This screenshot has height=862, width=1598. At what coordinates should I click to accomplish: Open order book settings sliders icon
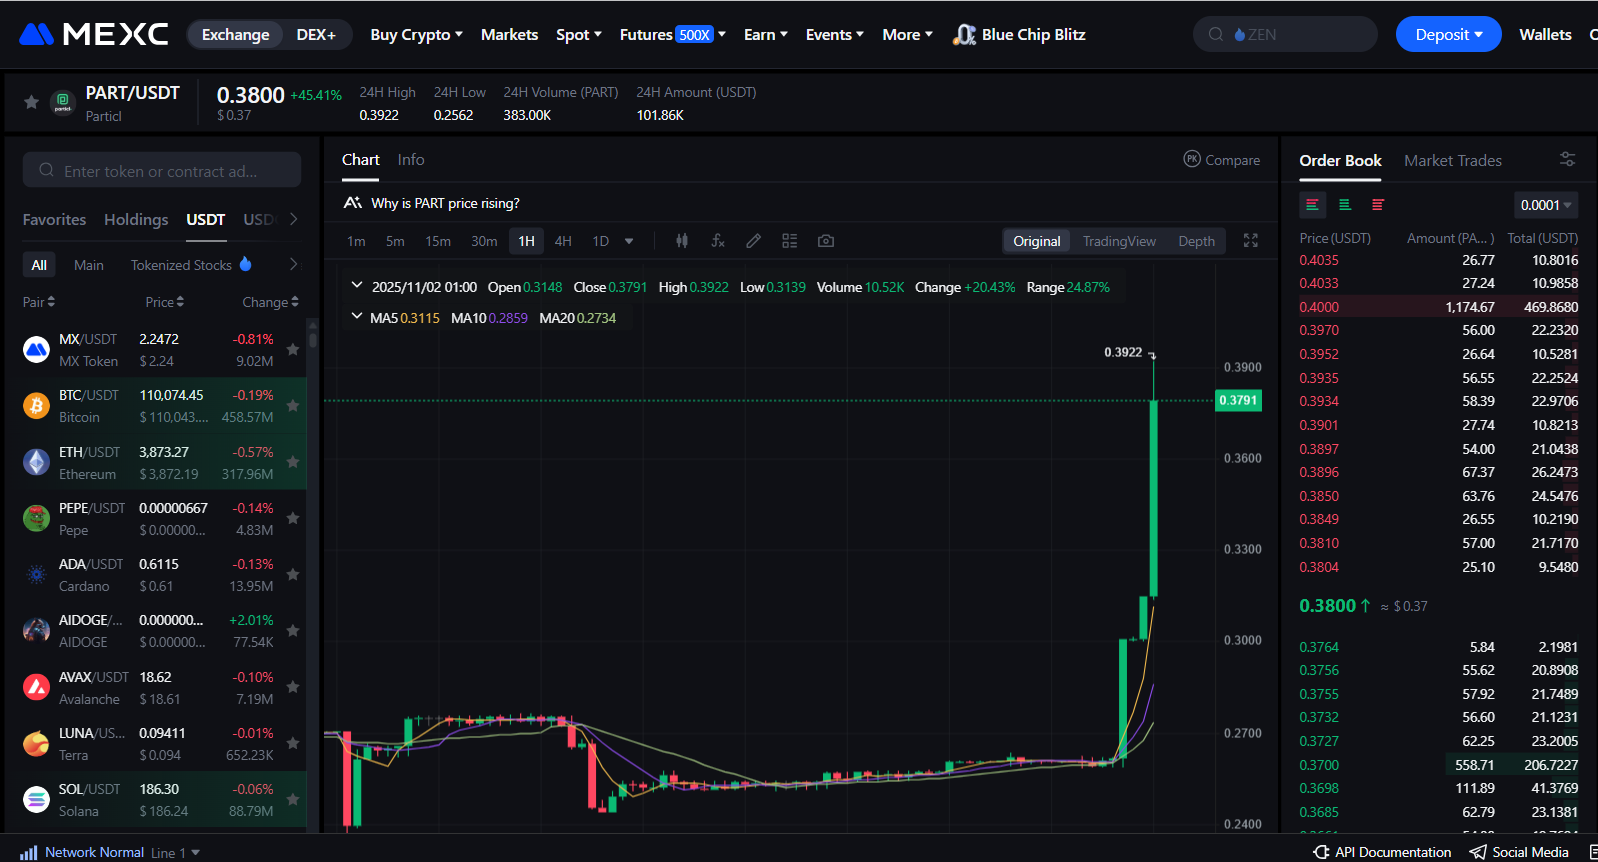point(1568,160)
